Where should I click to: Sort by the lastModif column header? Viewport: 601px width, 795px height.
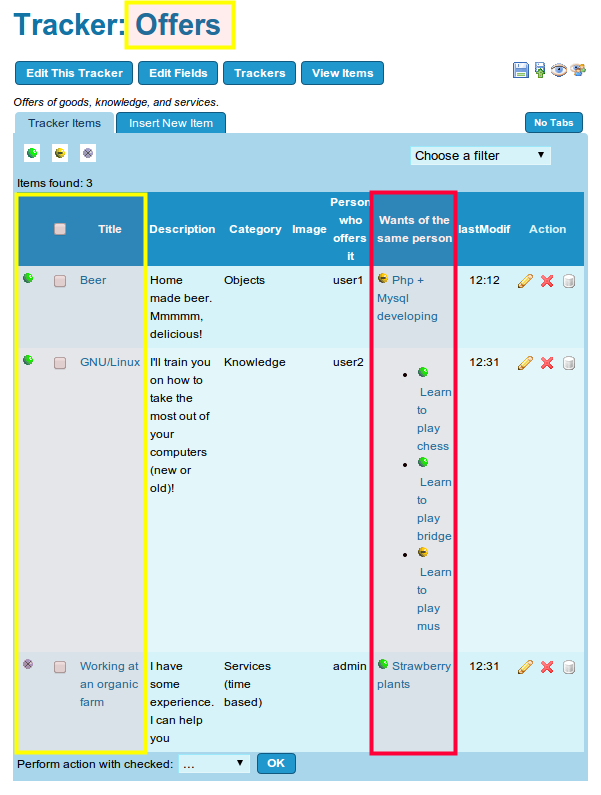(x=485, y=229)
